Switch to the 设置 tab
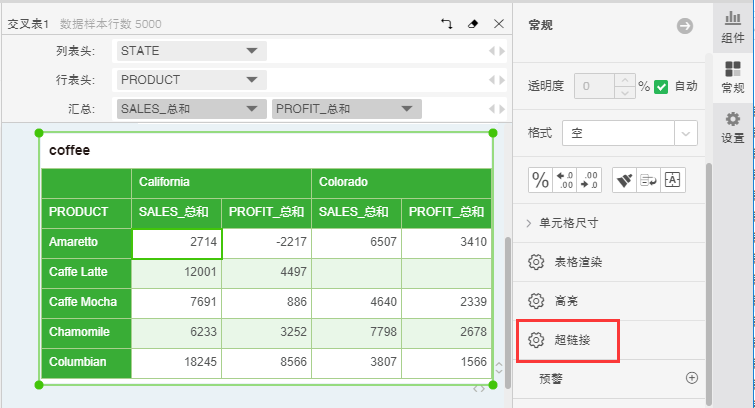Screen dimensions: 755x408 (x=733, y=127)
